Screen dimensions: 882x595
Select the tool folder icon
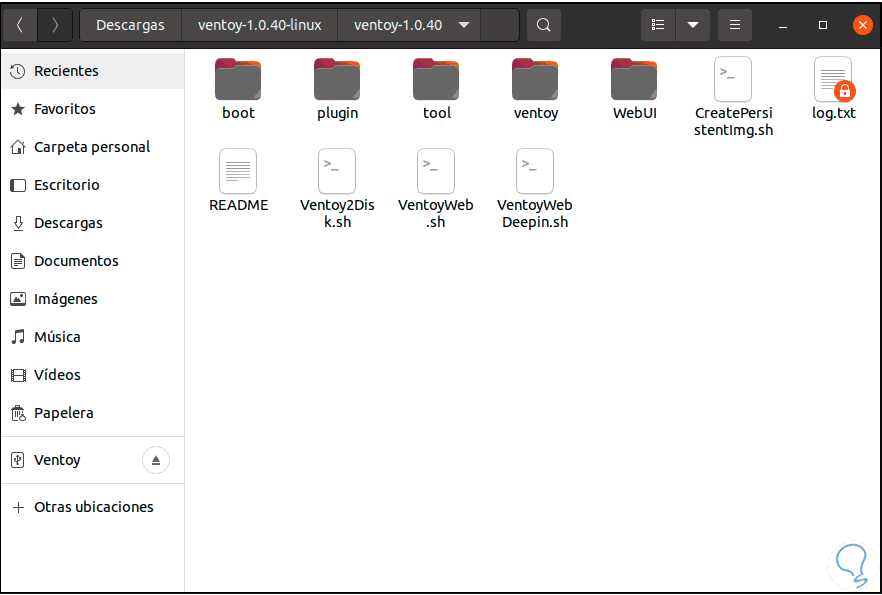click(x=436, y=79)
